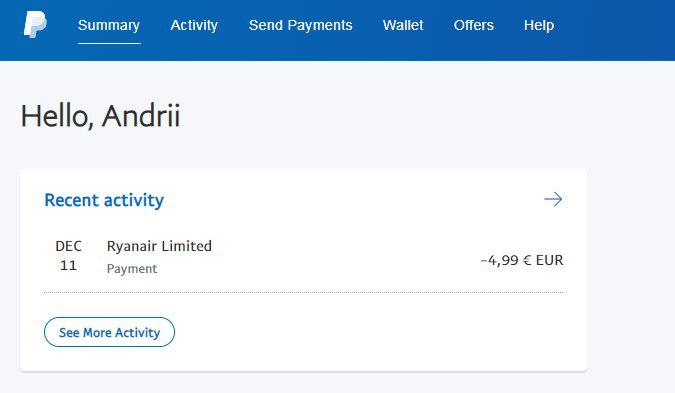The height and width of the screenshot is (393, 675).
Task: Open the Offers page
Action: [x=474, y=25]
